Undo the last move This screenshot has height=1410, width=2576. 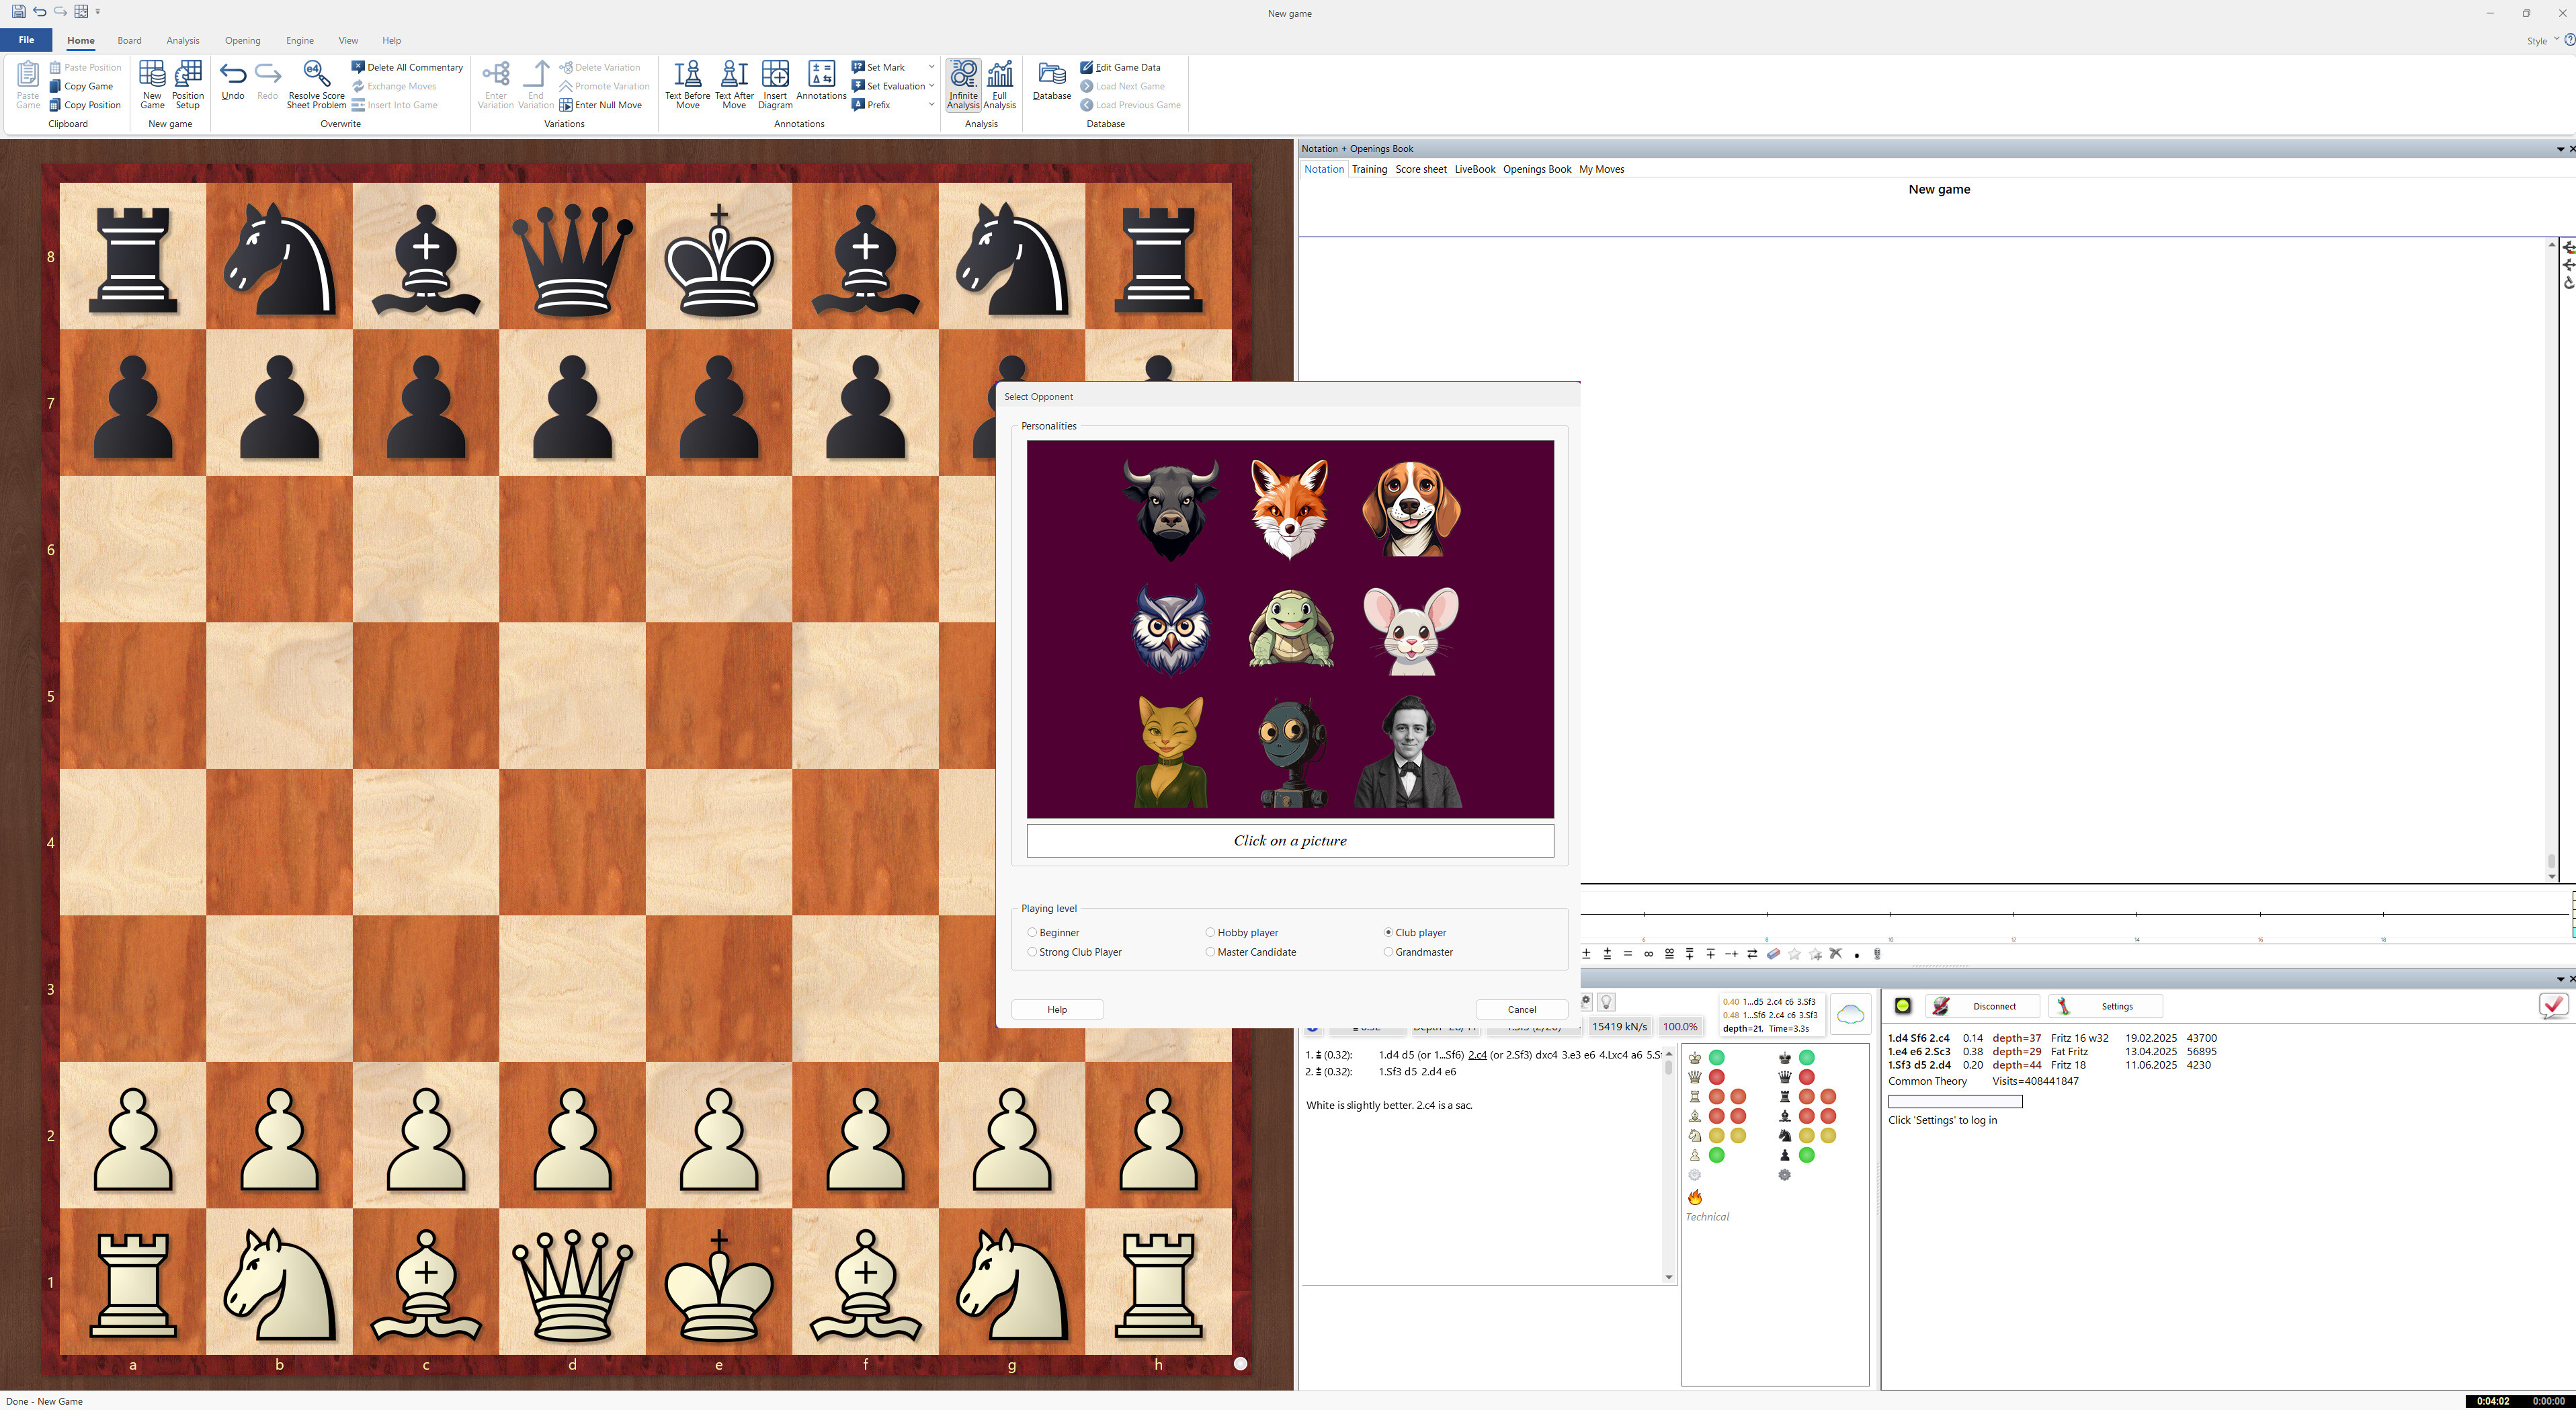point(232,84)
